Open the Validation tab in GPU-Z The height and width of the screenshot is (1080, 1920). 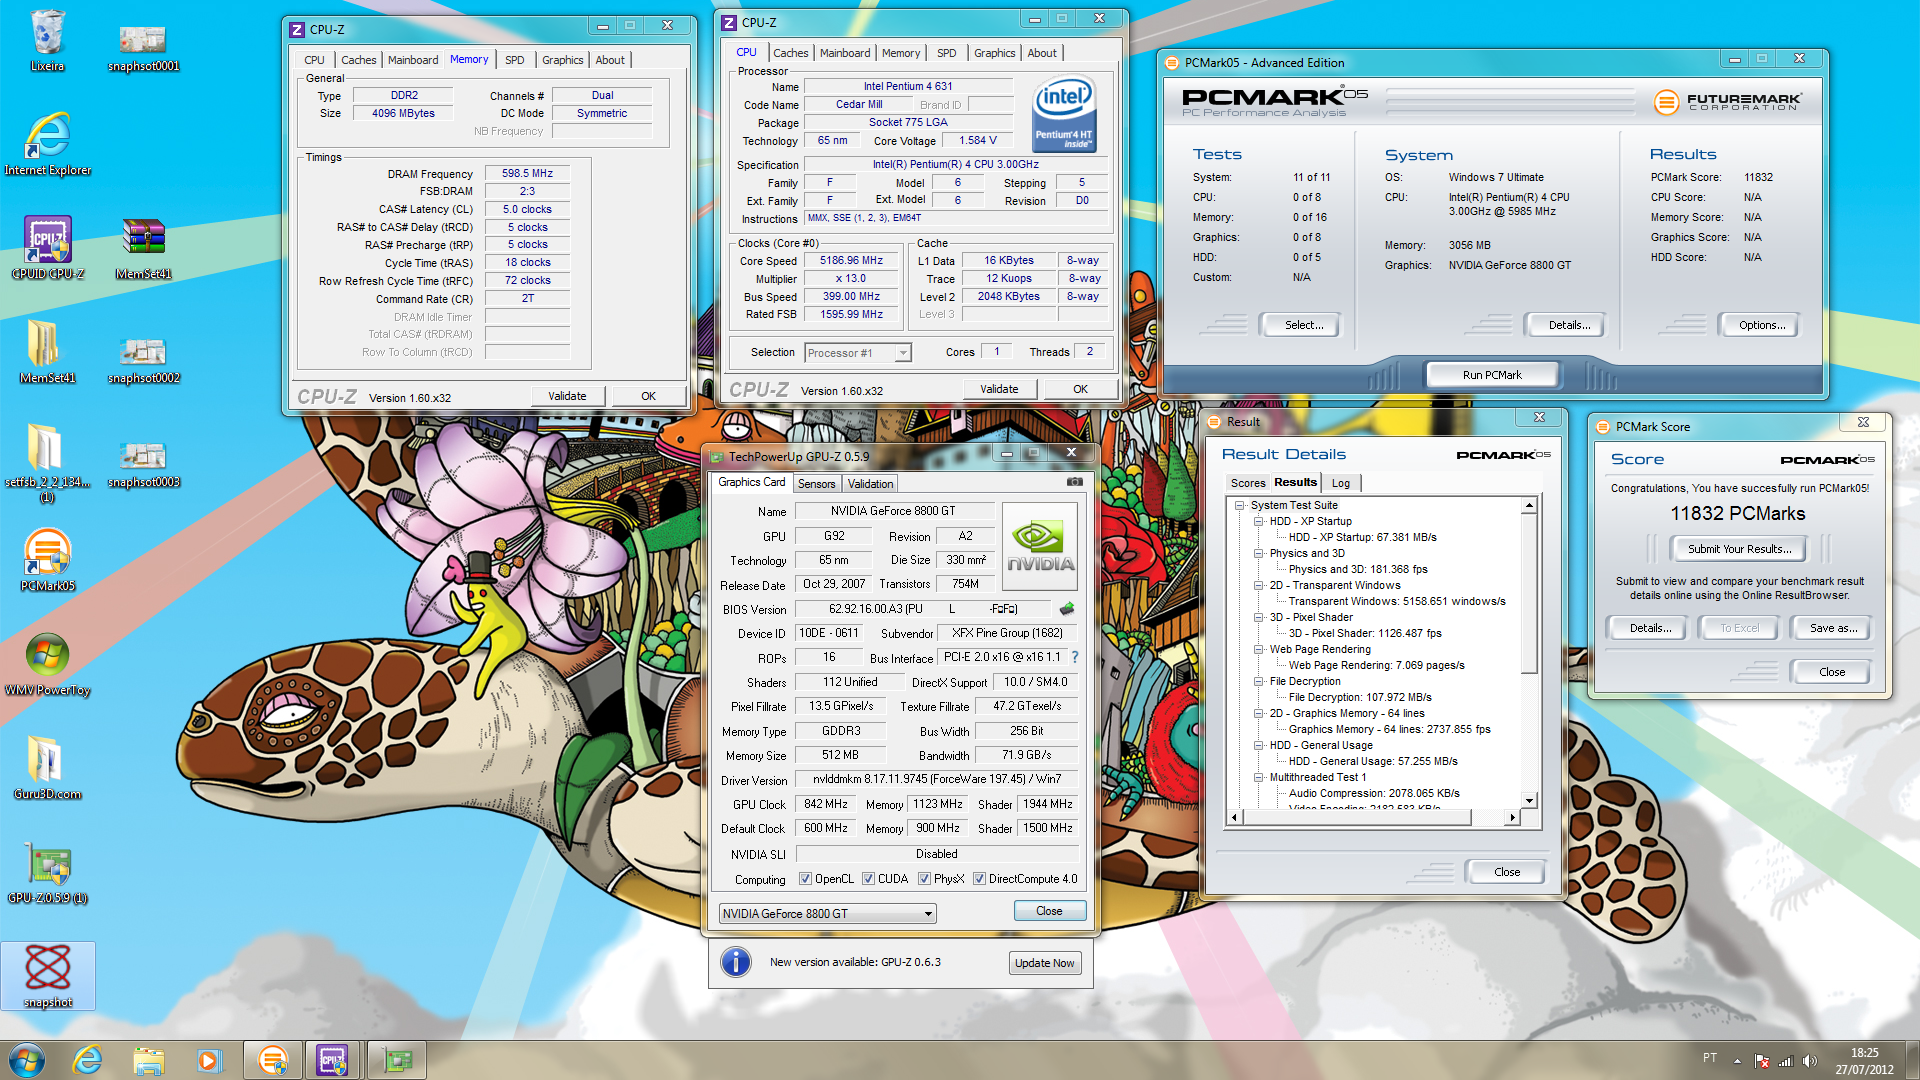point(870,484)
